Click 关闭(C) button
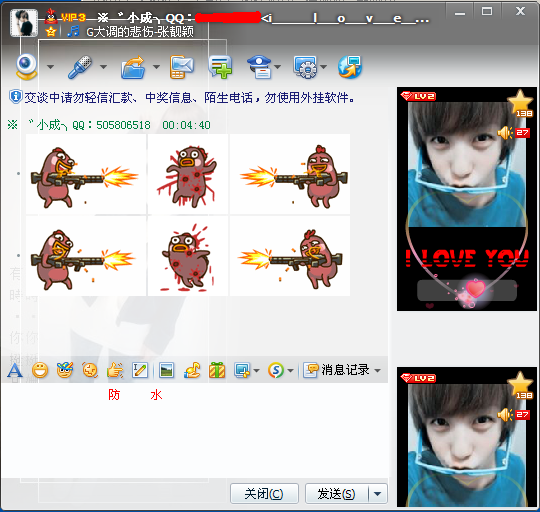The width and height of the screenshot is (540, 512). [264, 494]
